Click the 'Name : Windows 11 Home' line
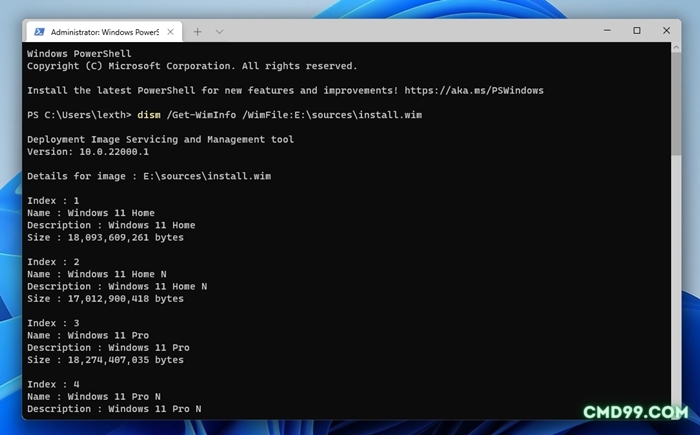 point(91,213)
